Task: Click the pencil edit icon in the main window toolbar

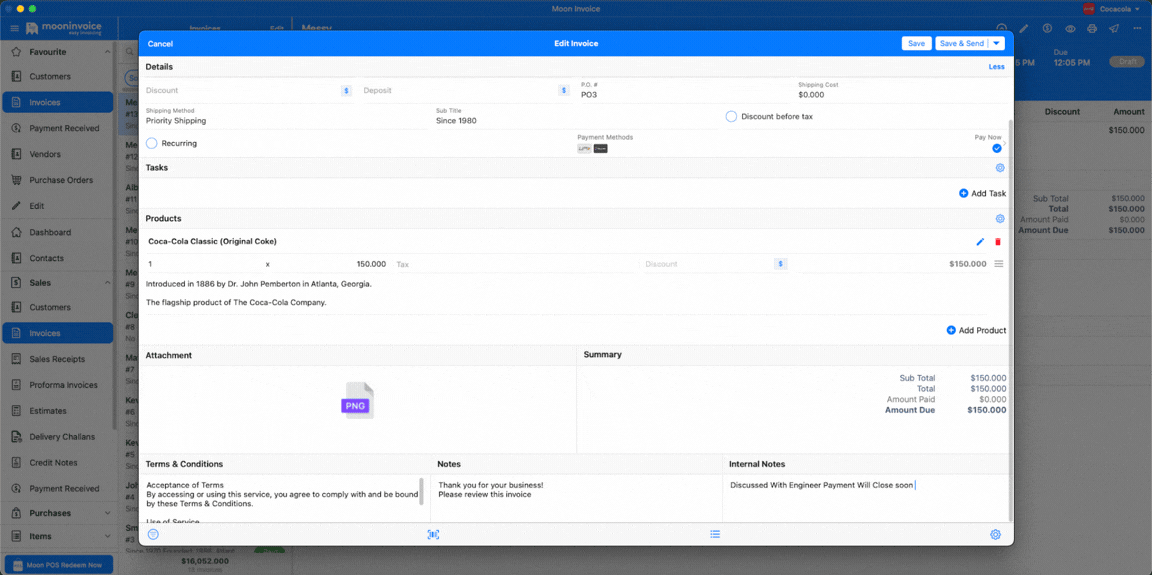Action: tap(1024, 29)
